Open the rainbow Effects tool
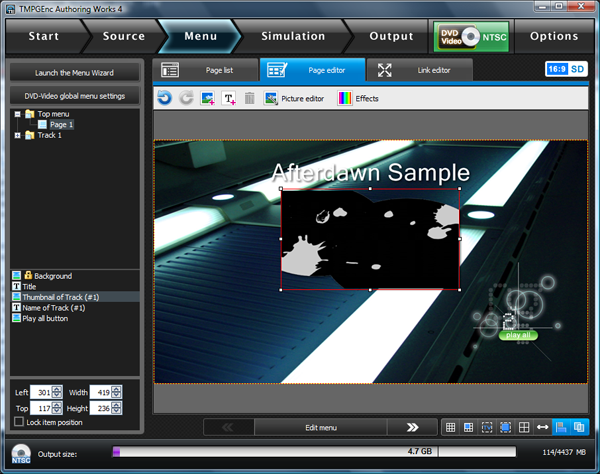 (x=358, y=98)
